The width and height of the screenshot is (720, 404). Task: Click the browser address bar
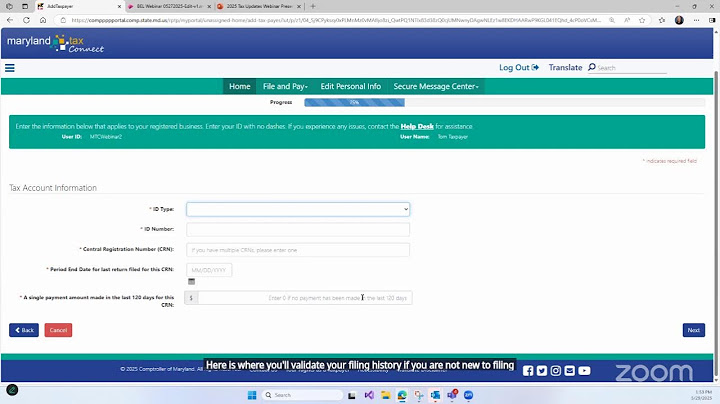[335, 20]
